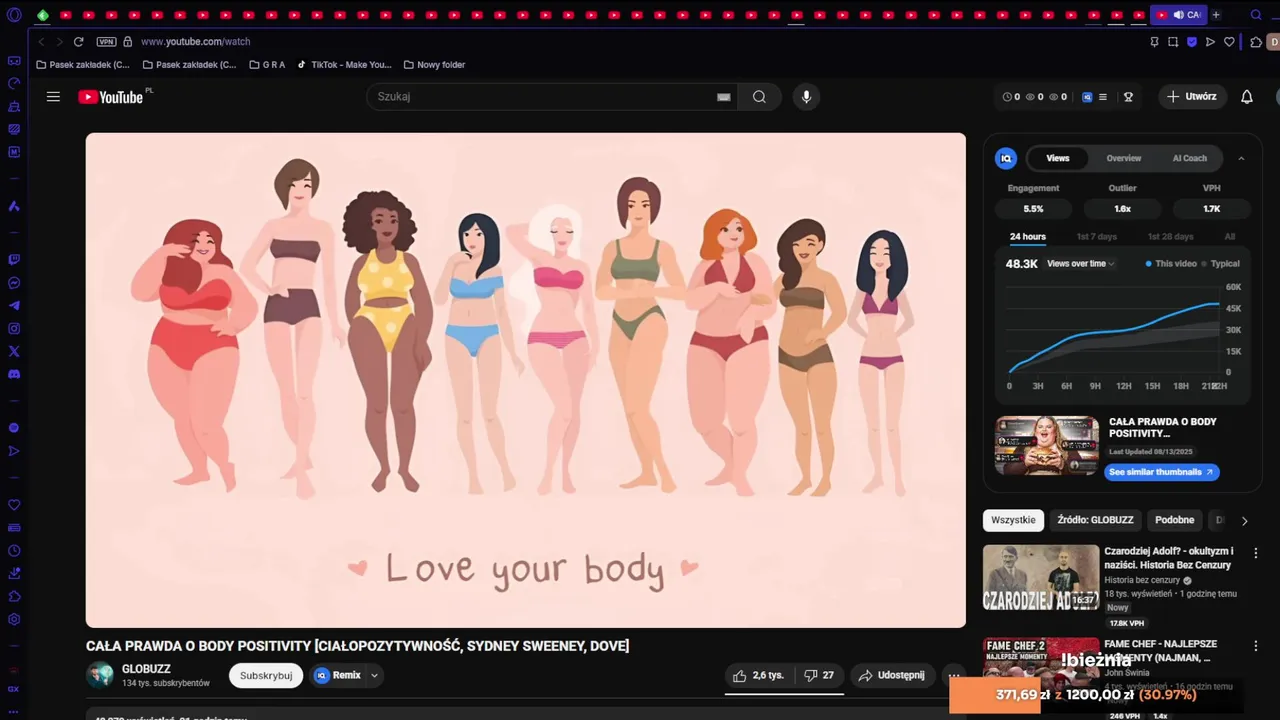The width and height of the screenshot is (1280, 720).
Task: Open sidebar downloads icon
Action: click(x=14, y=574)
